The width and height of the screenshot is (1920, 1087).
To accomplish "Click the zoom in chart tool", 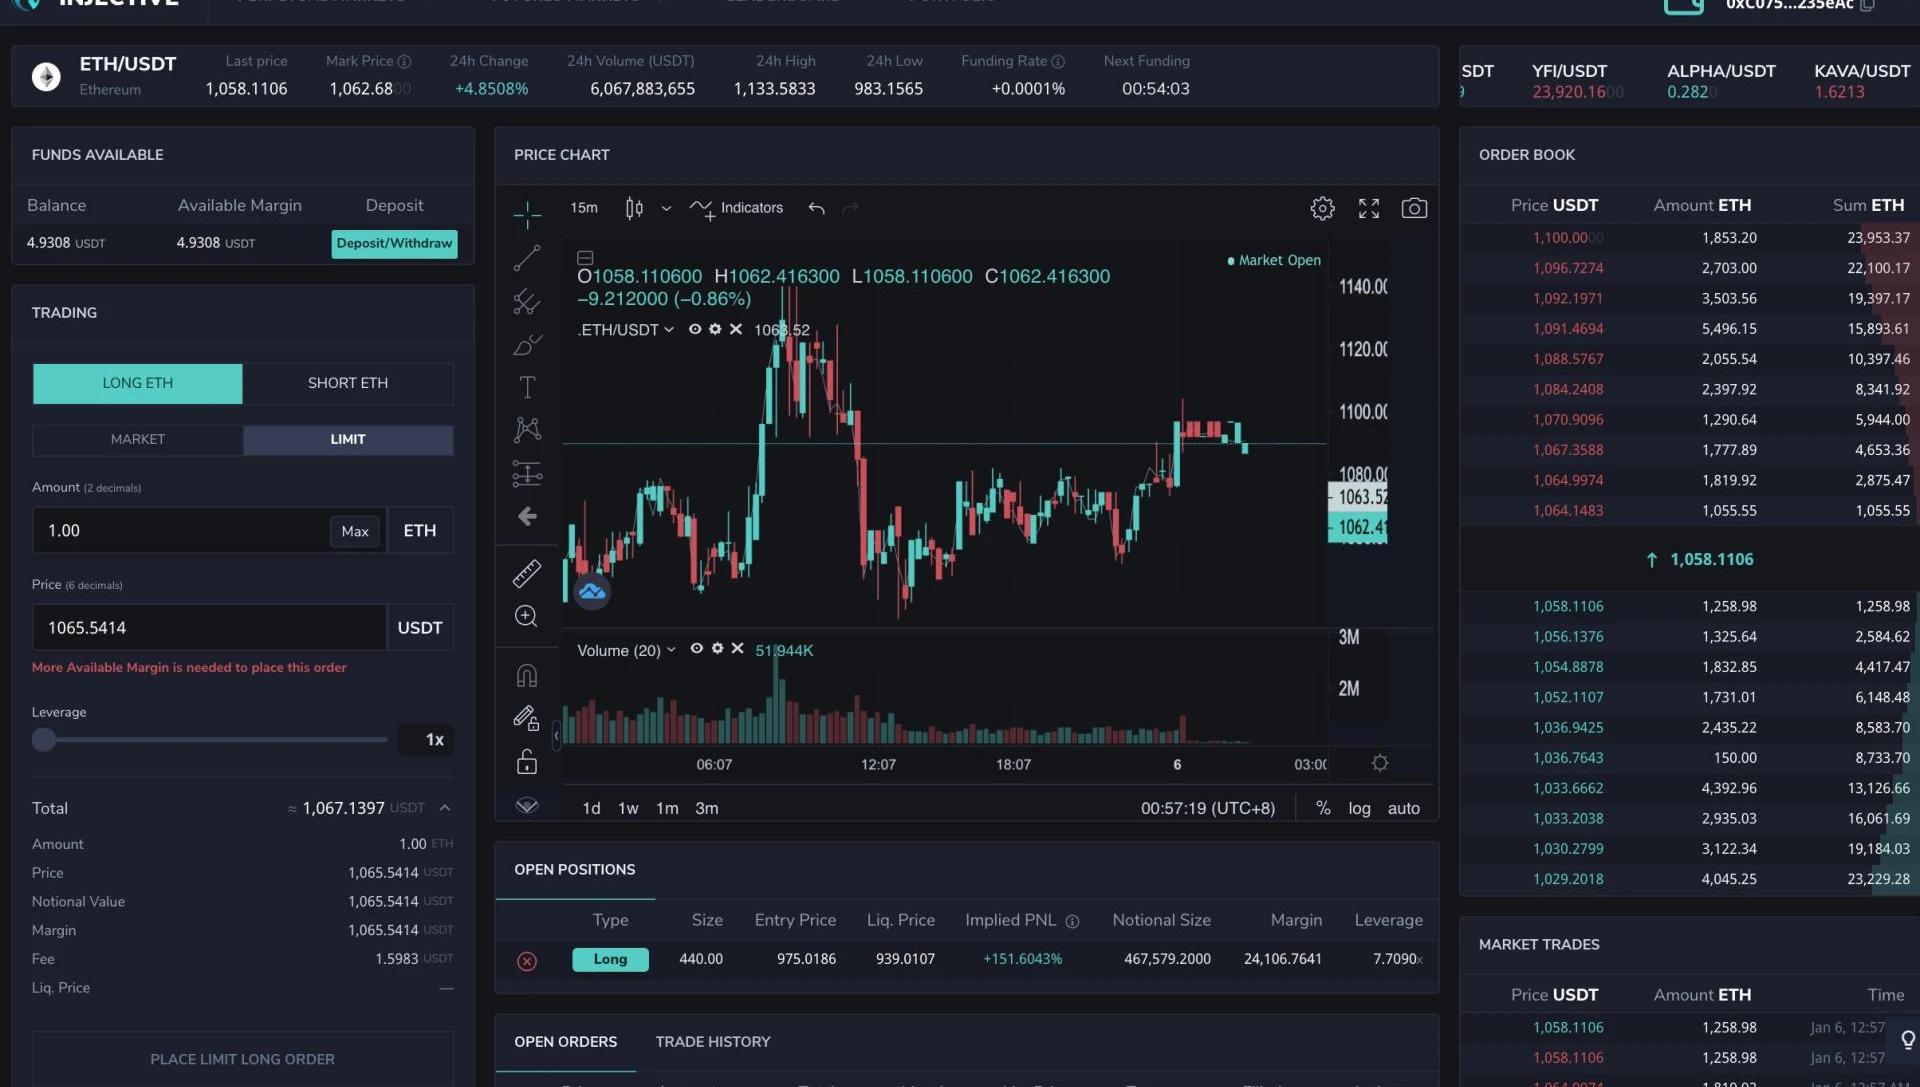I will [x=527, y=617].
